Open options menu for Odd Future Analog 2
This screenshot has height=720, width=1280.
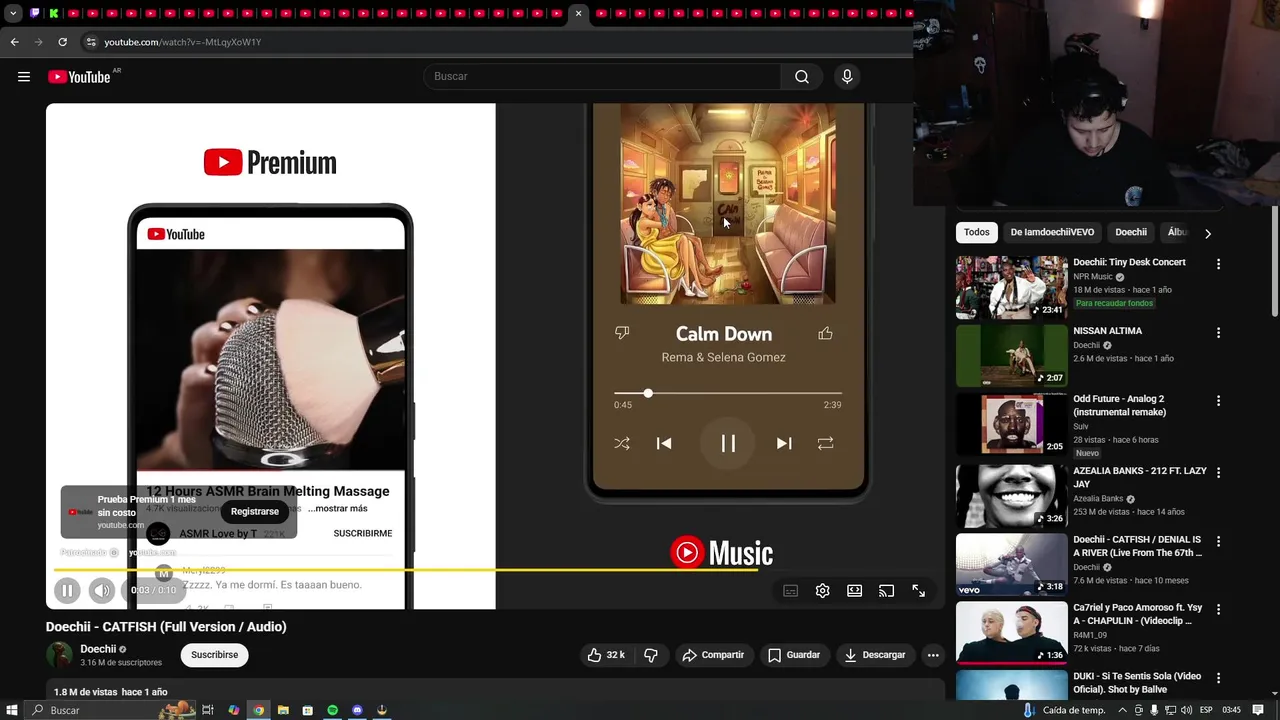tap(1218, 401)
